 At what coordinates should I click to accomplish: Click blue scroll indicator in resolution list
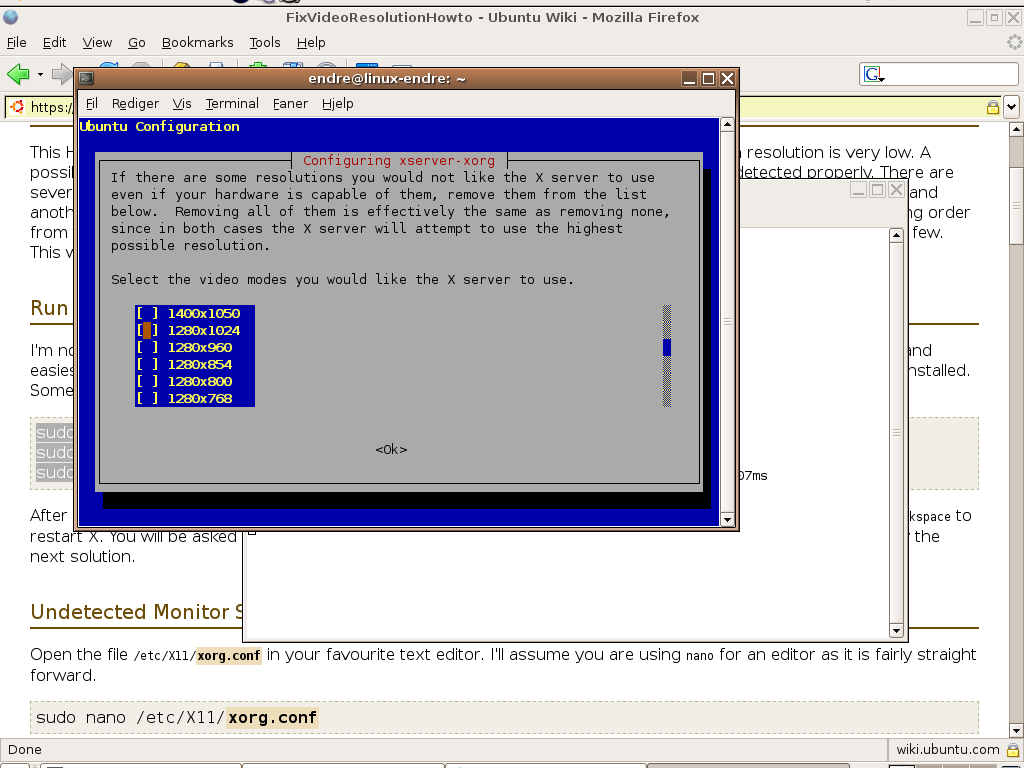667,347
